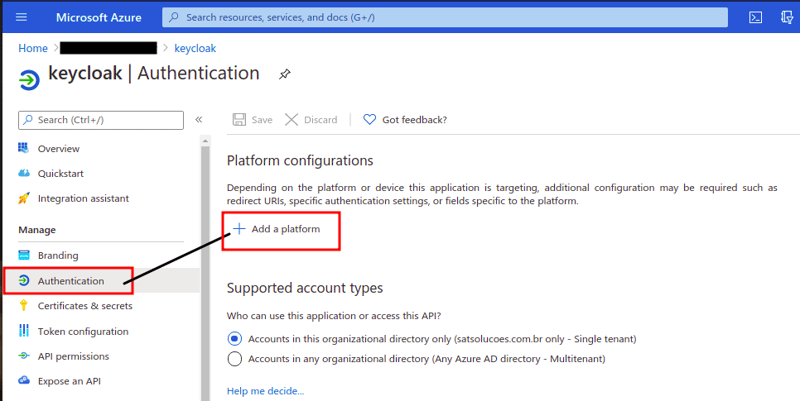Image resolution: width=800 pixels, height=401 pixels.
Task: Click the Save button label
Action: [262, 120]
